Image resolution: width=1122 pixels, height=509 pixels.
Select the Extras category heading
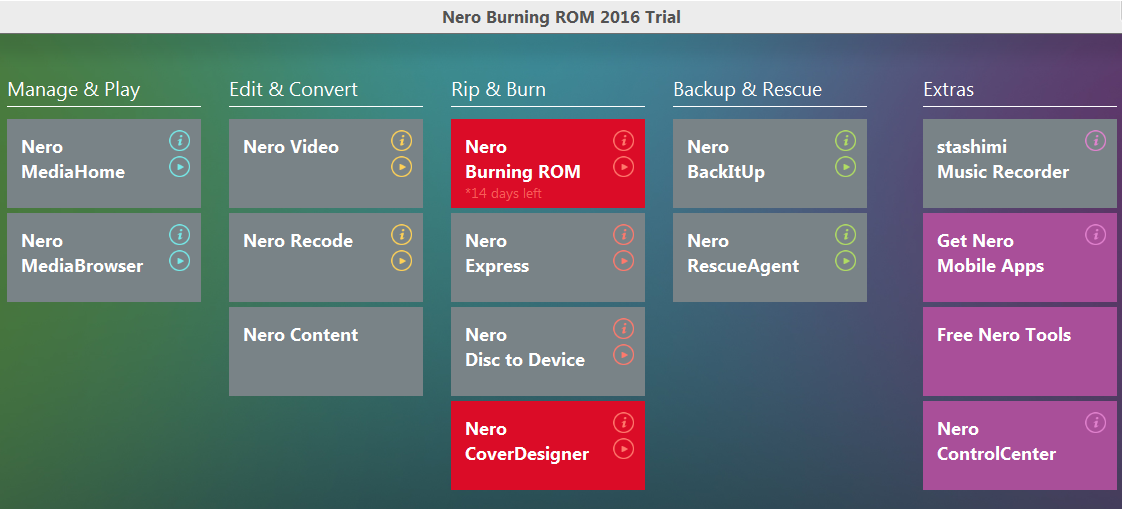point(948,90)
